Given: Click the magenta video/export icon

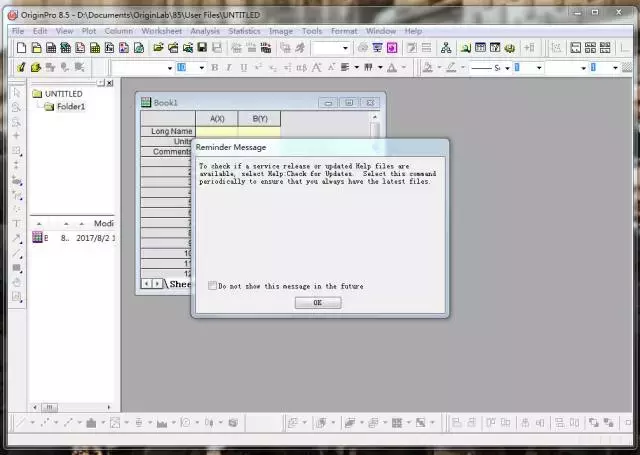Looking at the screenshot, I should (392, 48).
